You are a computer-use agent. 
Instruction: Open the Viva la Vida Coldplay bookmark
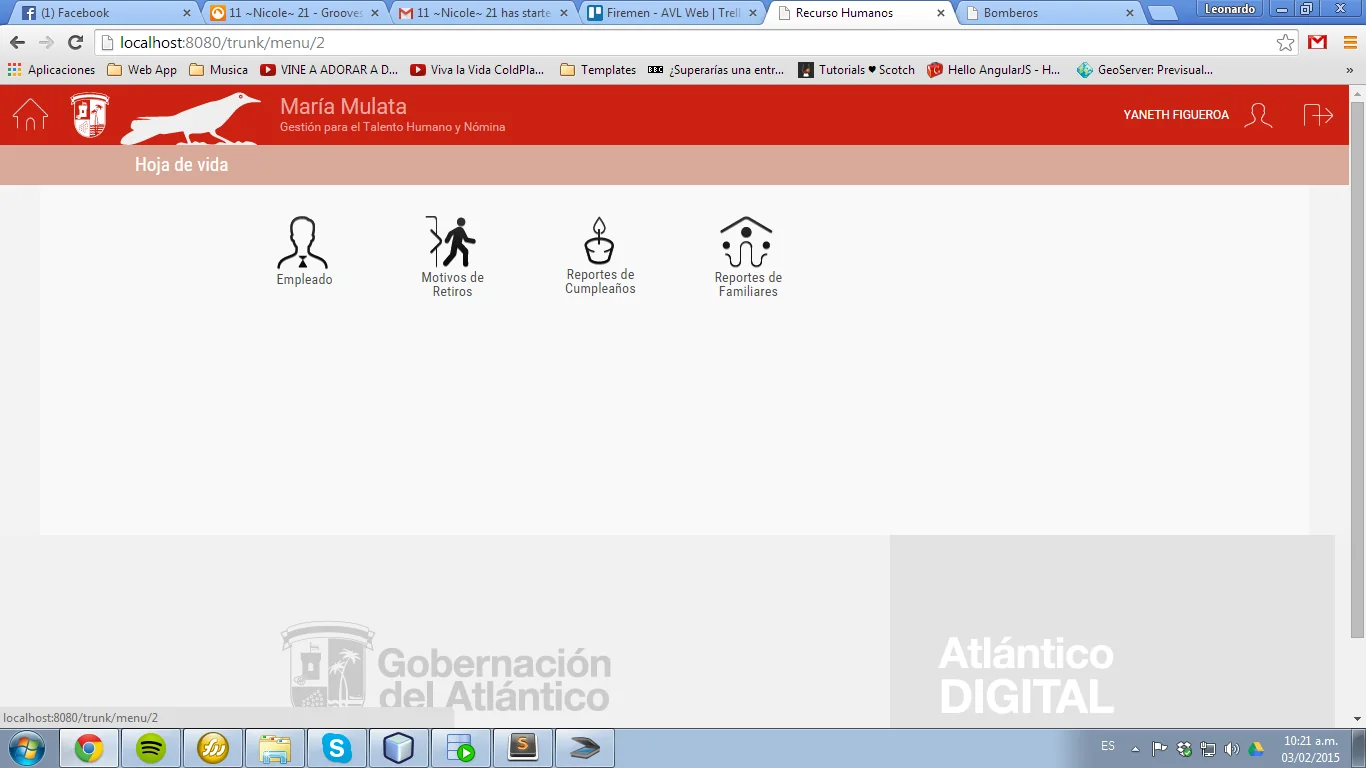point(478,70)
